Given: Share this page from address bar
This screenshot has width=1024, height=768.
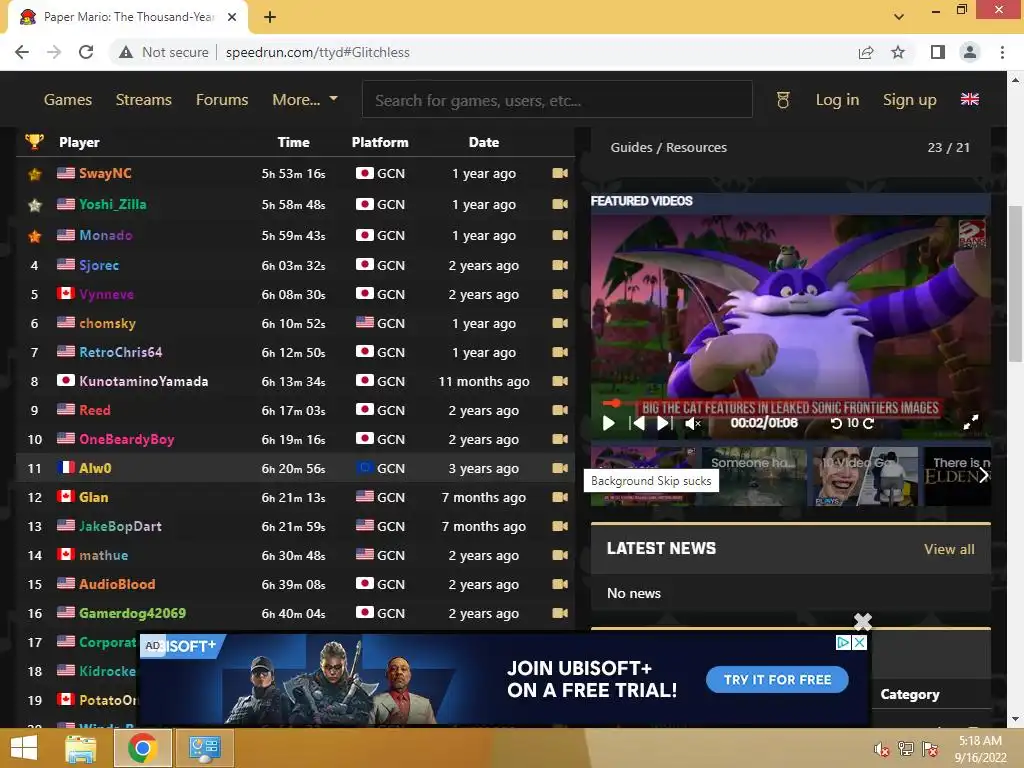Looking at the screenshot, I should (x=866, y=52).
